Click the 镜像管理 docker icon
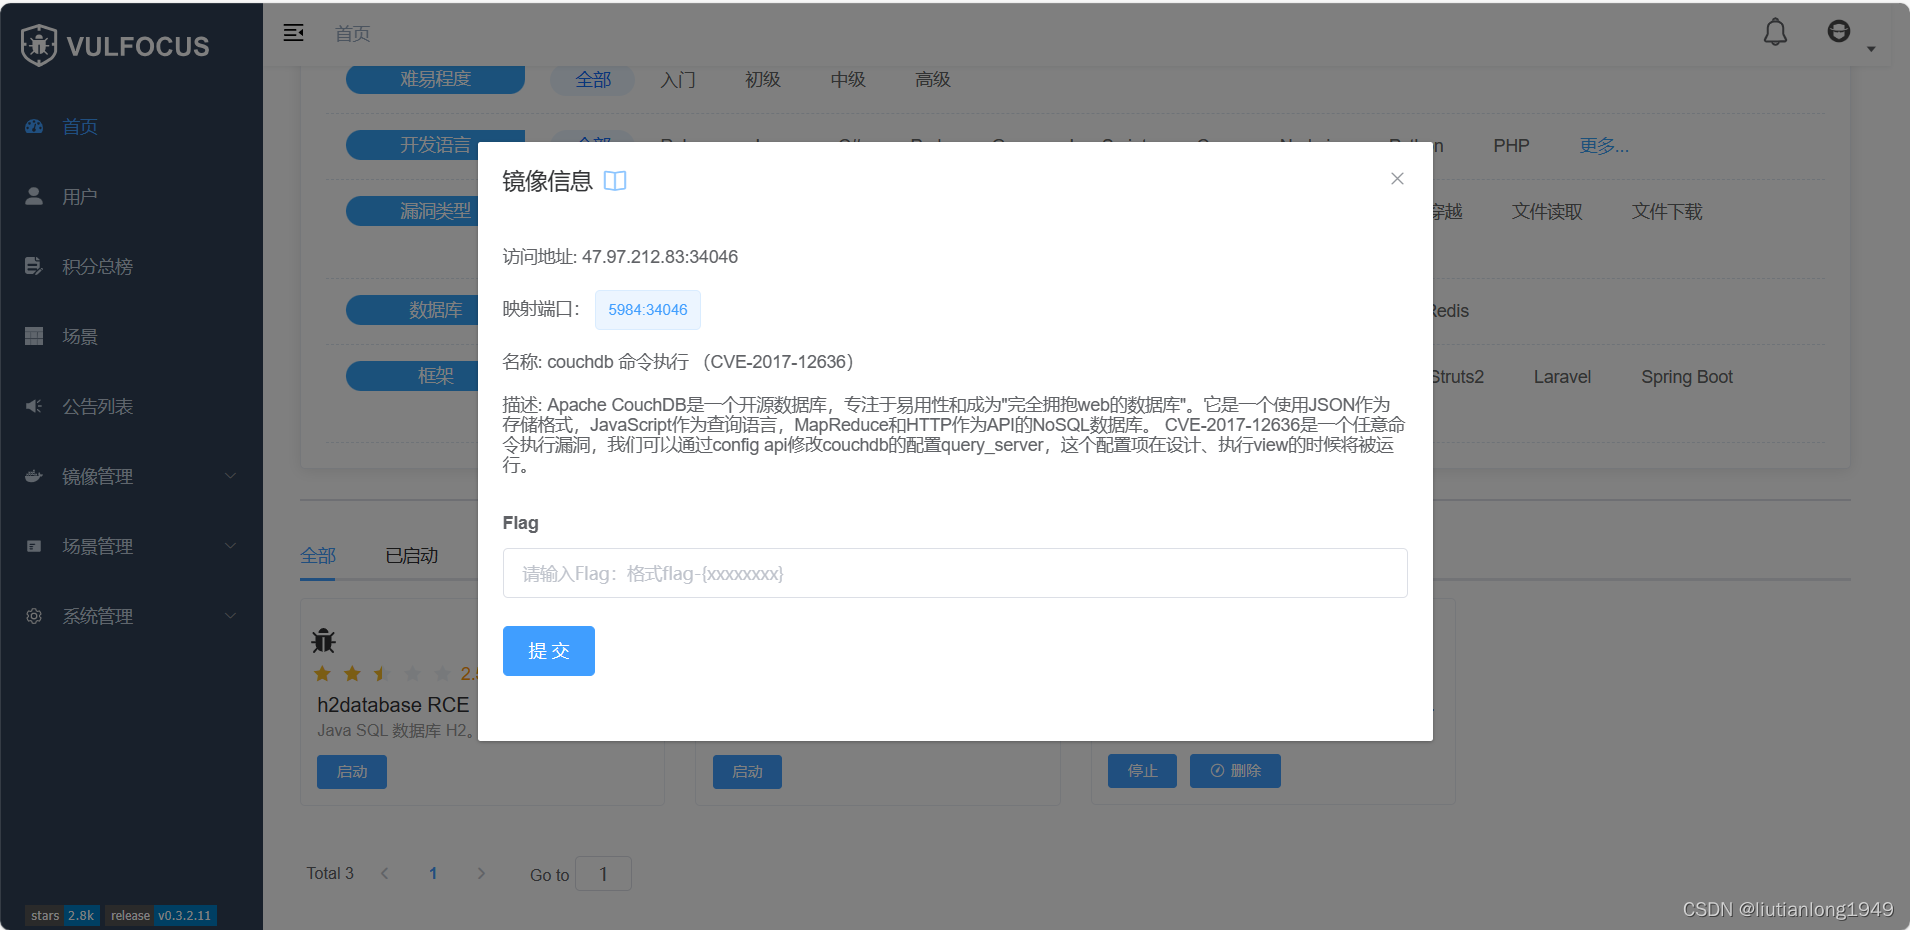Image resolution: width=1910 pixels, height=930 pixels. [34, 476]
